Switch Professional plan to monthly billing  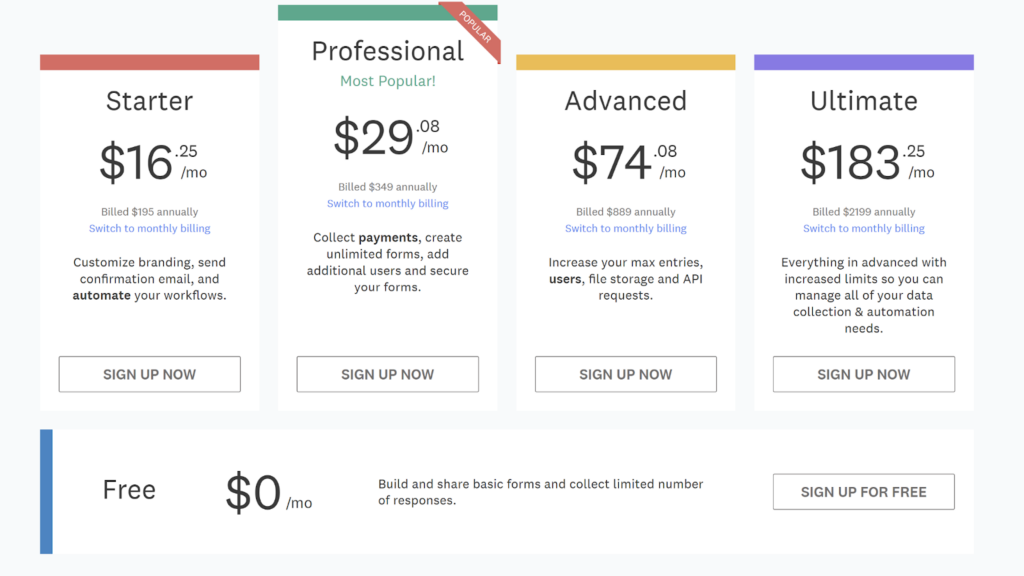[x=387, y=204]
